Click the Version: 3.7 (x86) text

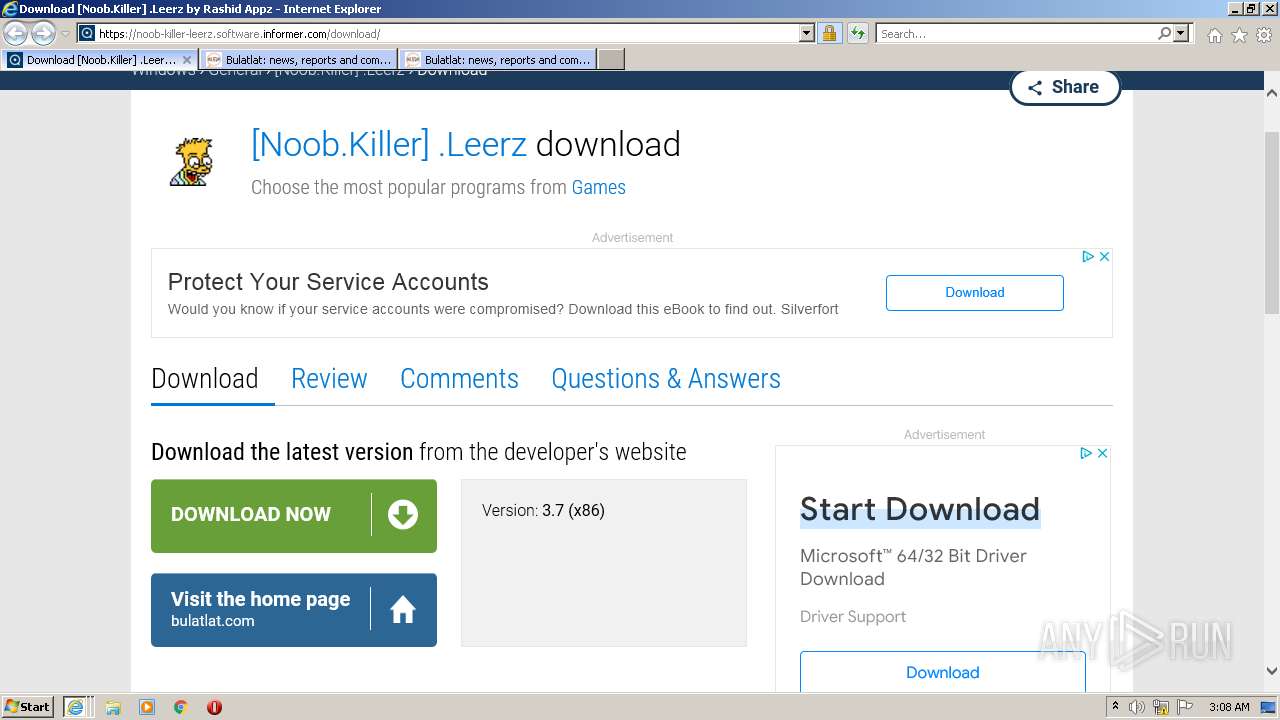tap(543, 511)
